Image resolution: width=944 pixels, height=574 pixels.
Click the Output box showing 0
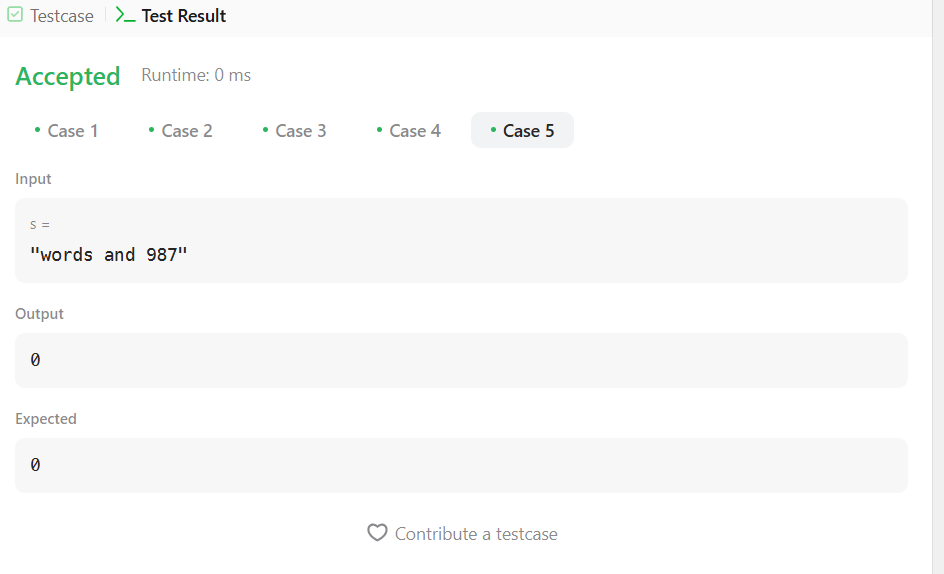[x=461, y=360]
